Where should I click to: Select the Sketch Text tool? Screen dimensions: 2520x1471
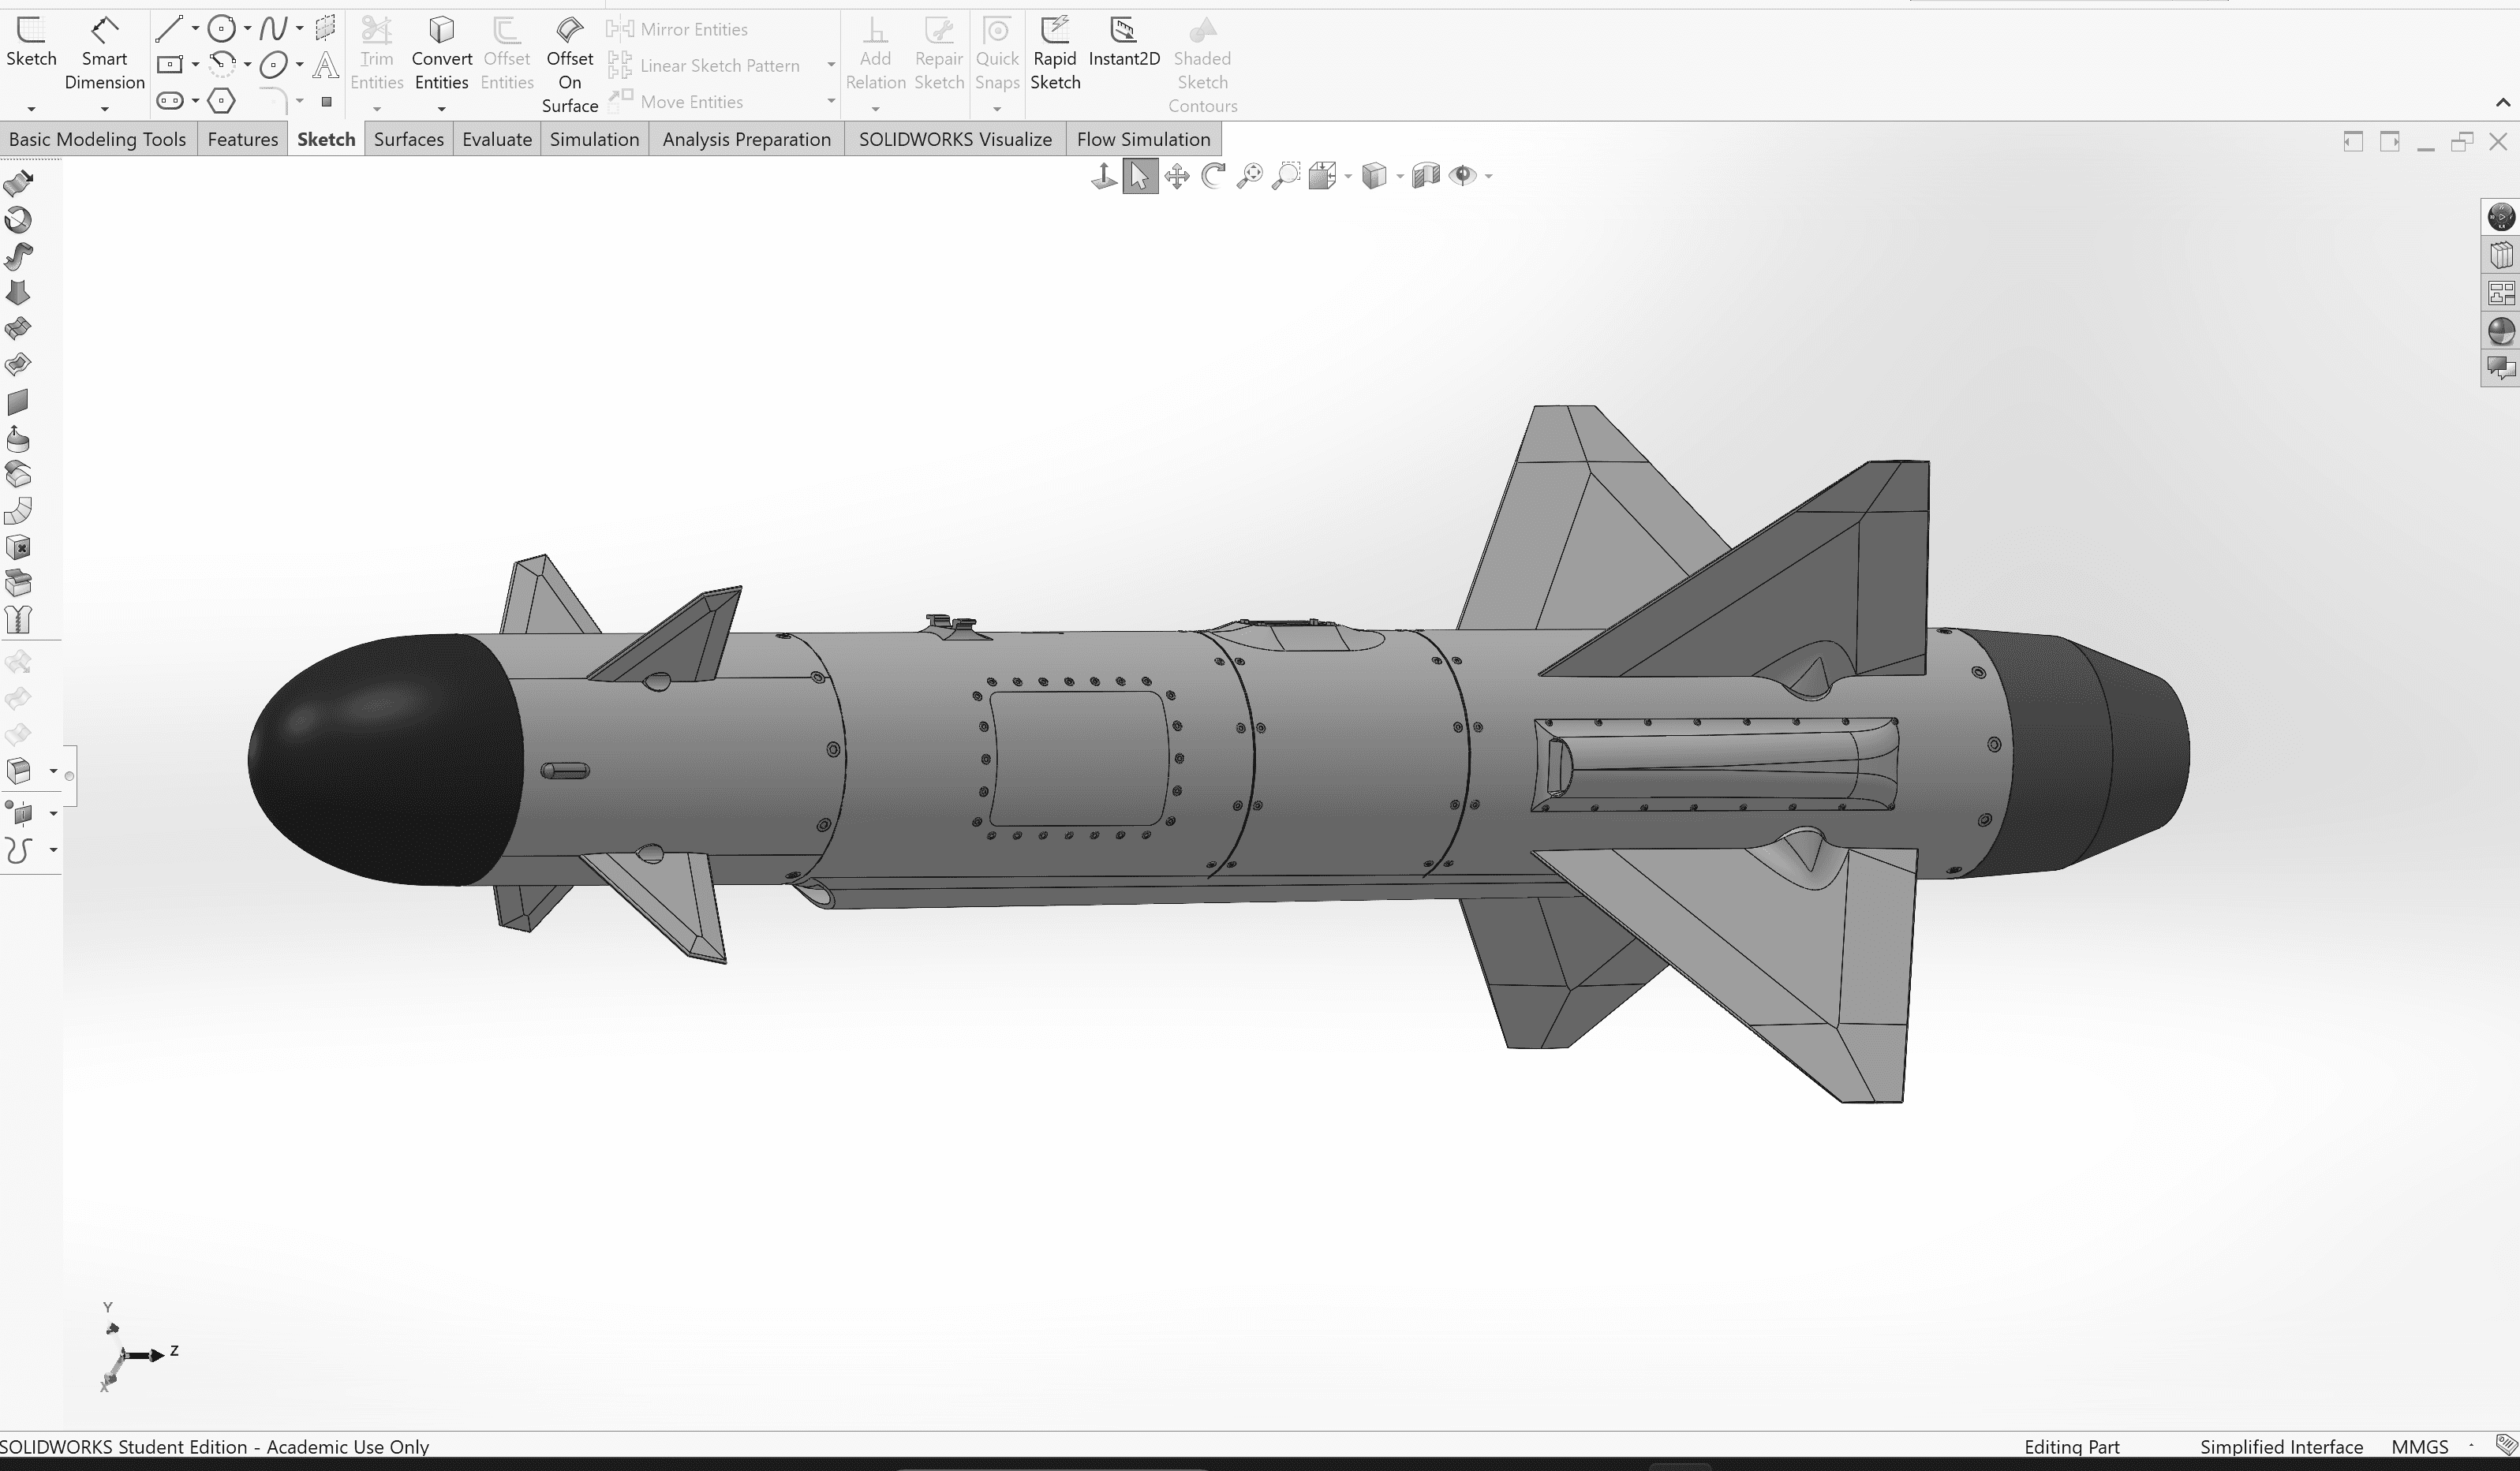tap(325, 66)
